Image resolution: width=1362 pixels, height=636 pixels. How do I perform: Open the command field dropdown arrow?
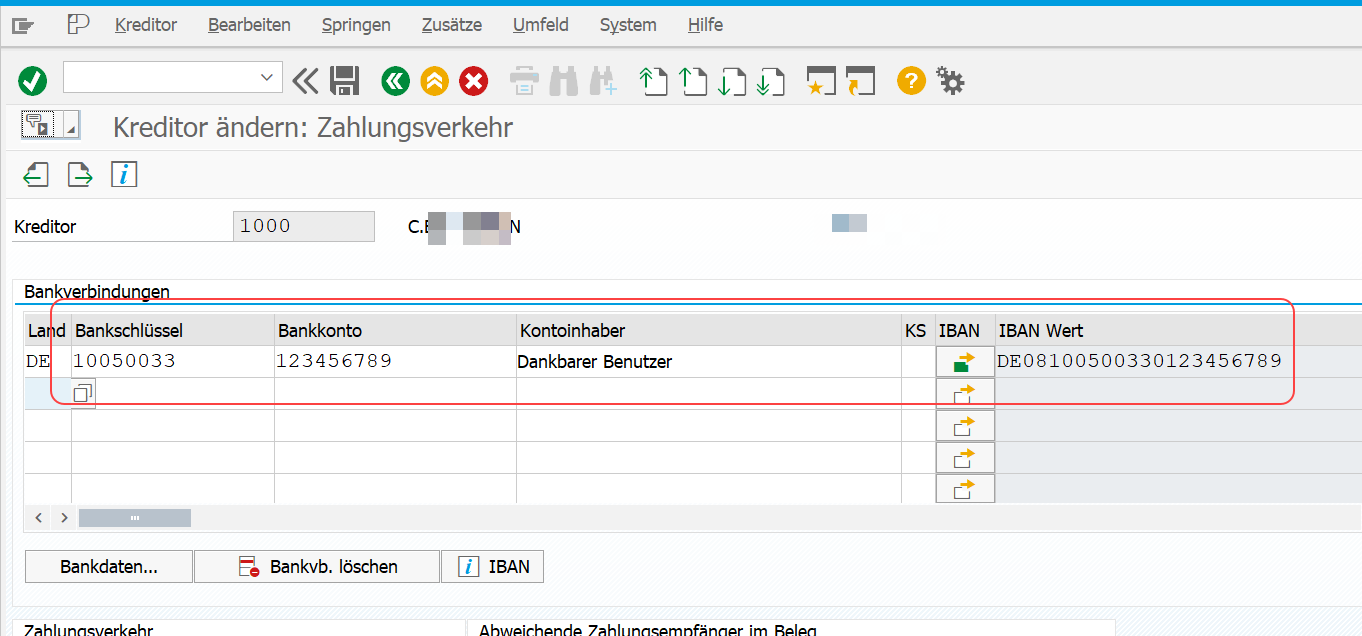[266, 77]
